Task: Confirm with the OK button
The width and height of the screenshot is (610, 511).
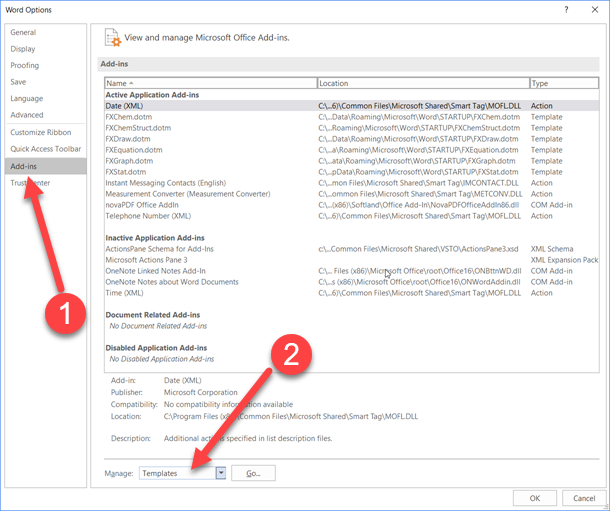Action: click(x=535, y=498)
